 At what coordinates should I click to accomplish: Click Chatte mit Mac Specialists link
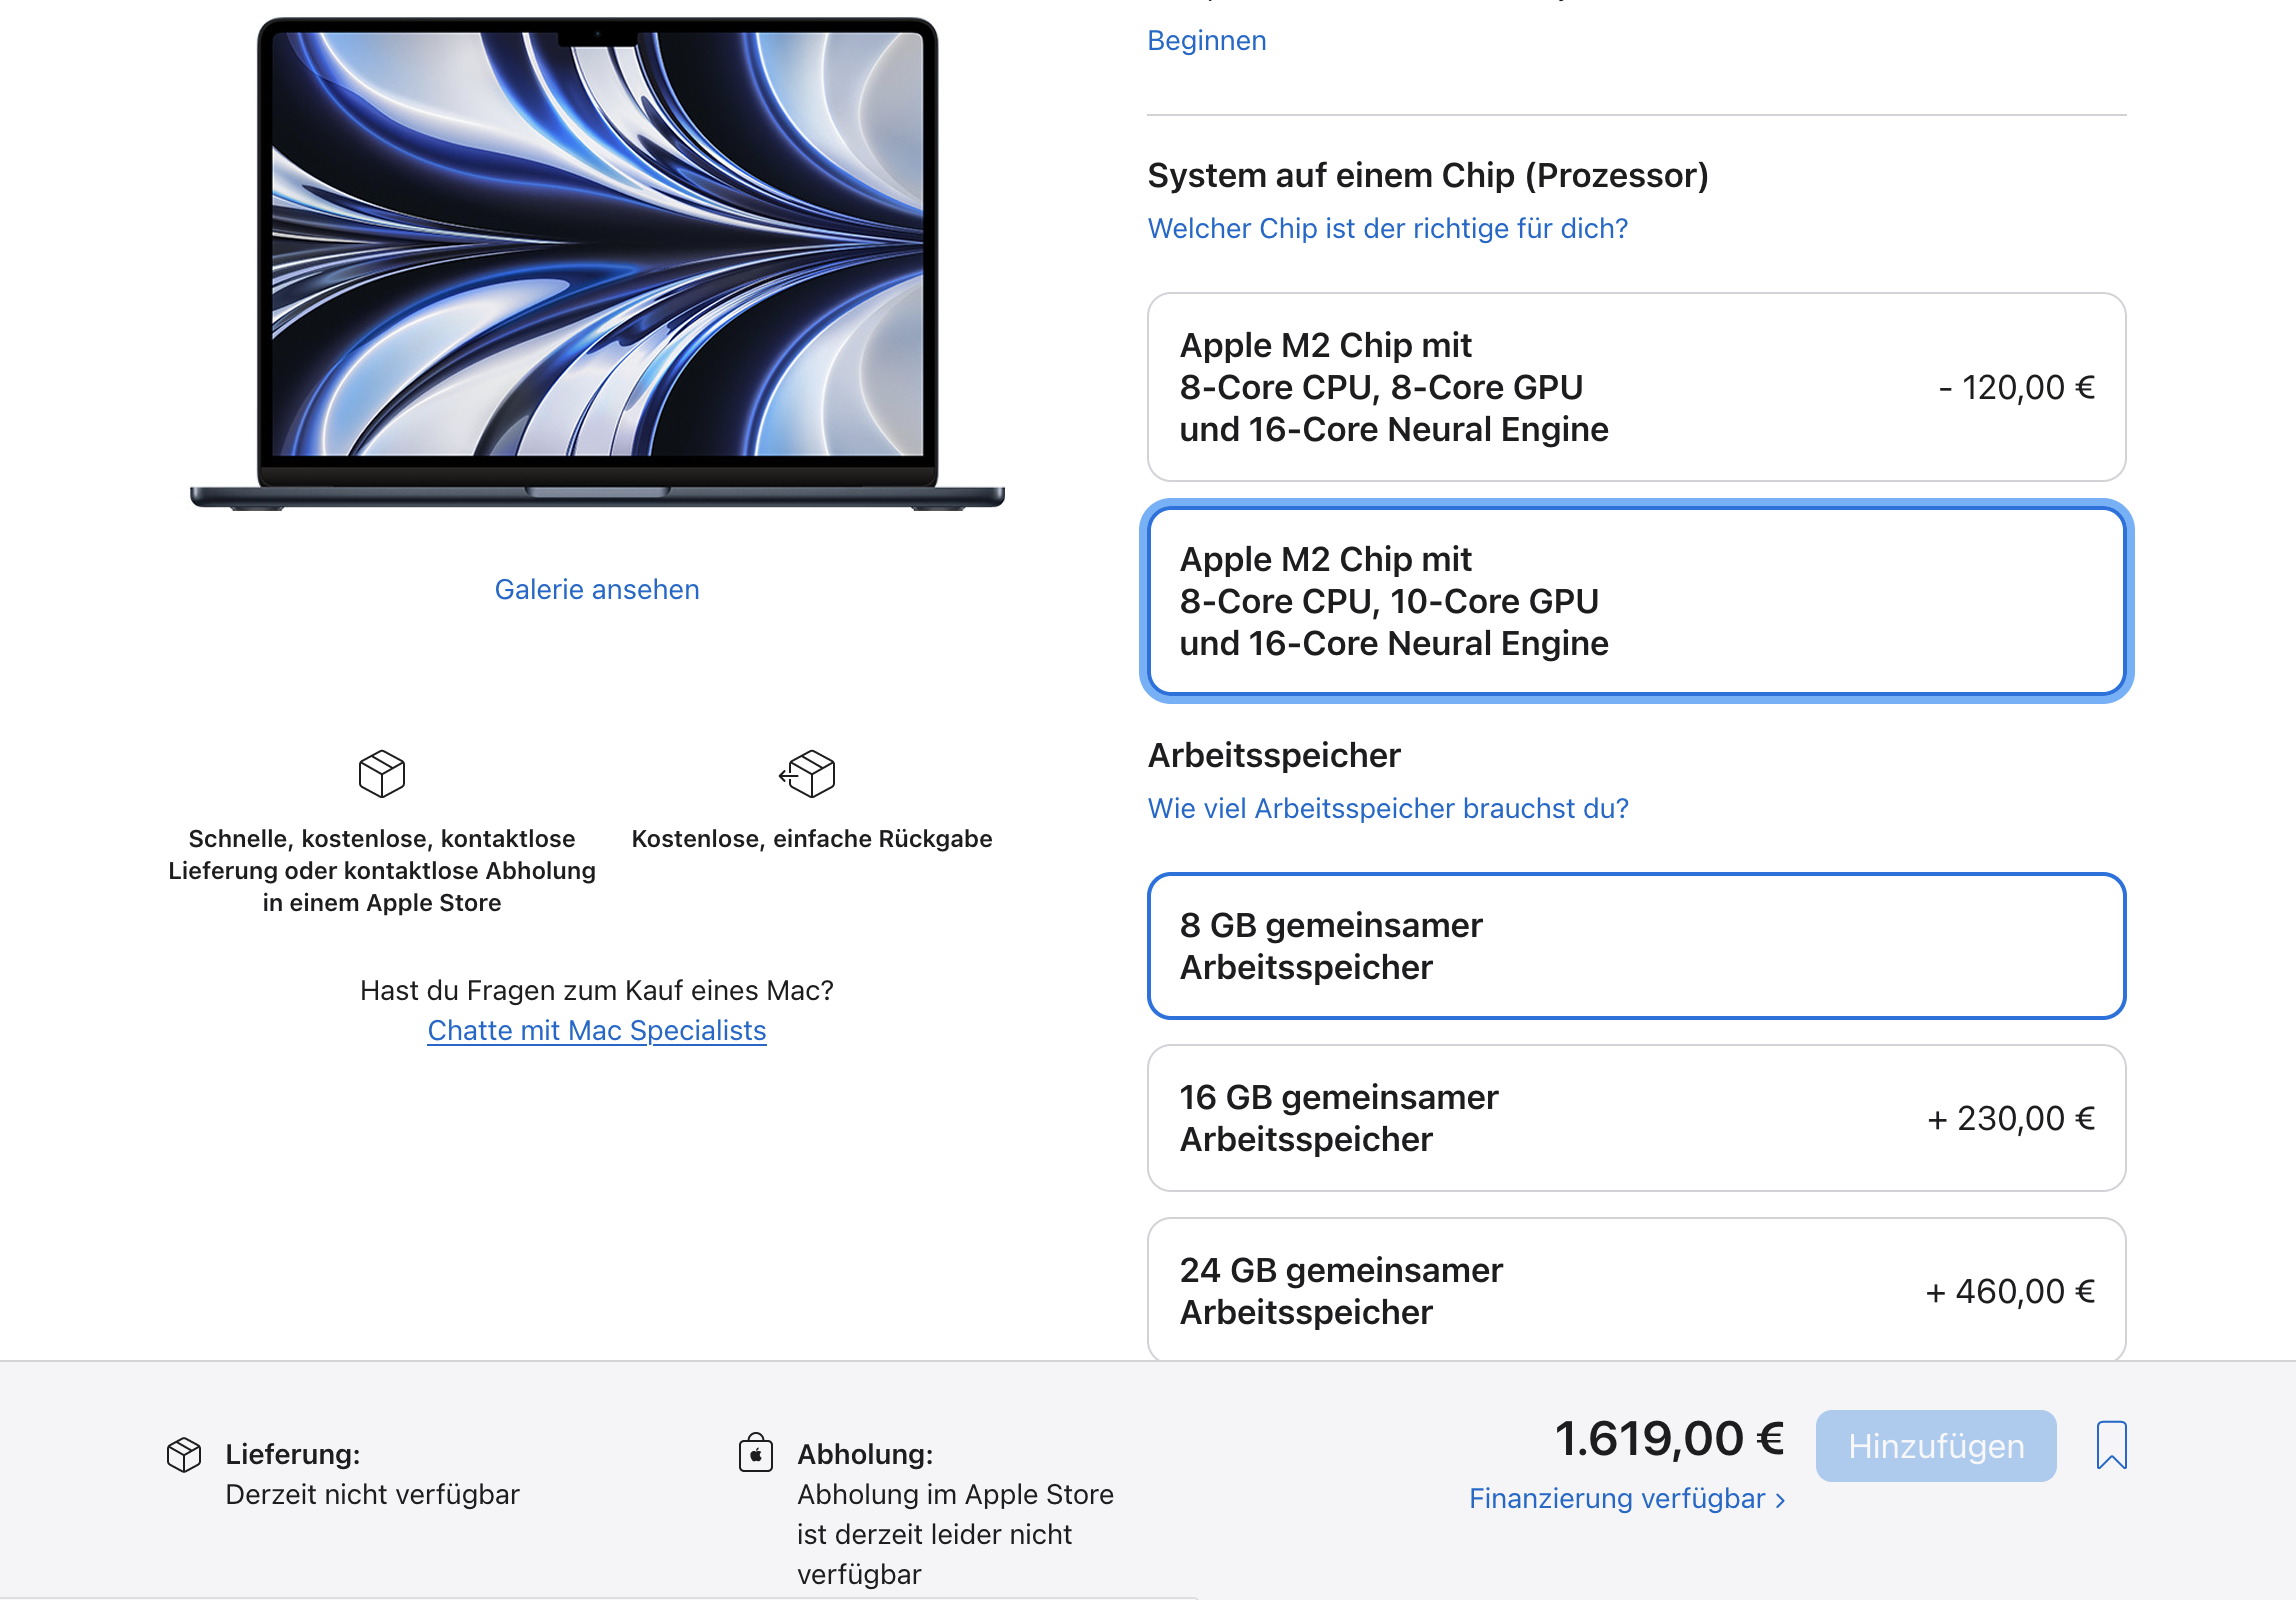pos(597,1031)
